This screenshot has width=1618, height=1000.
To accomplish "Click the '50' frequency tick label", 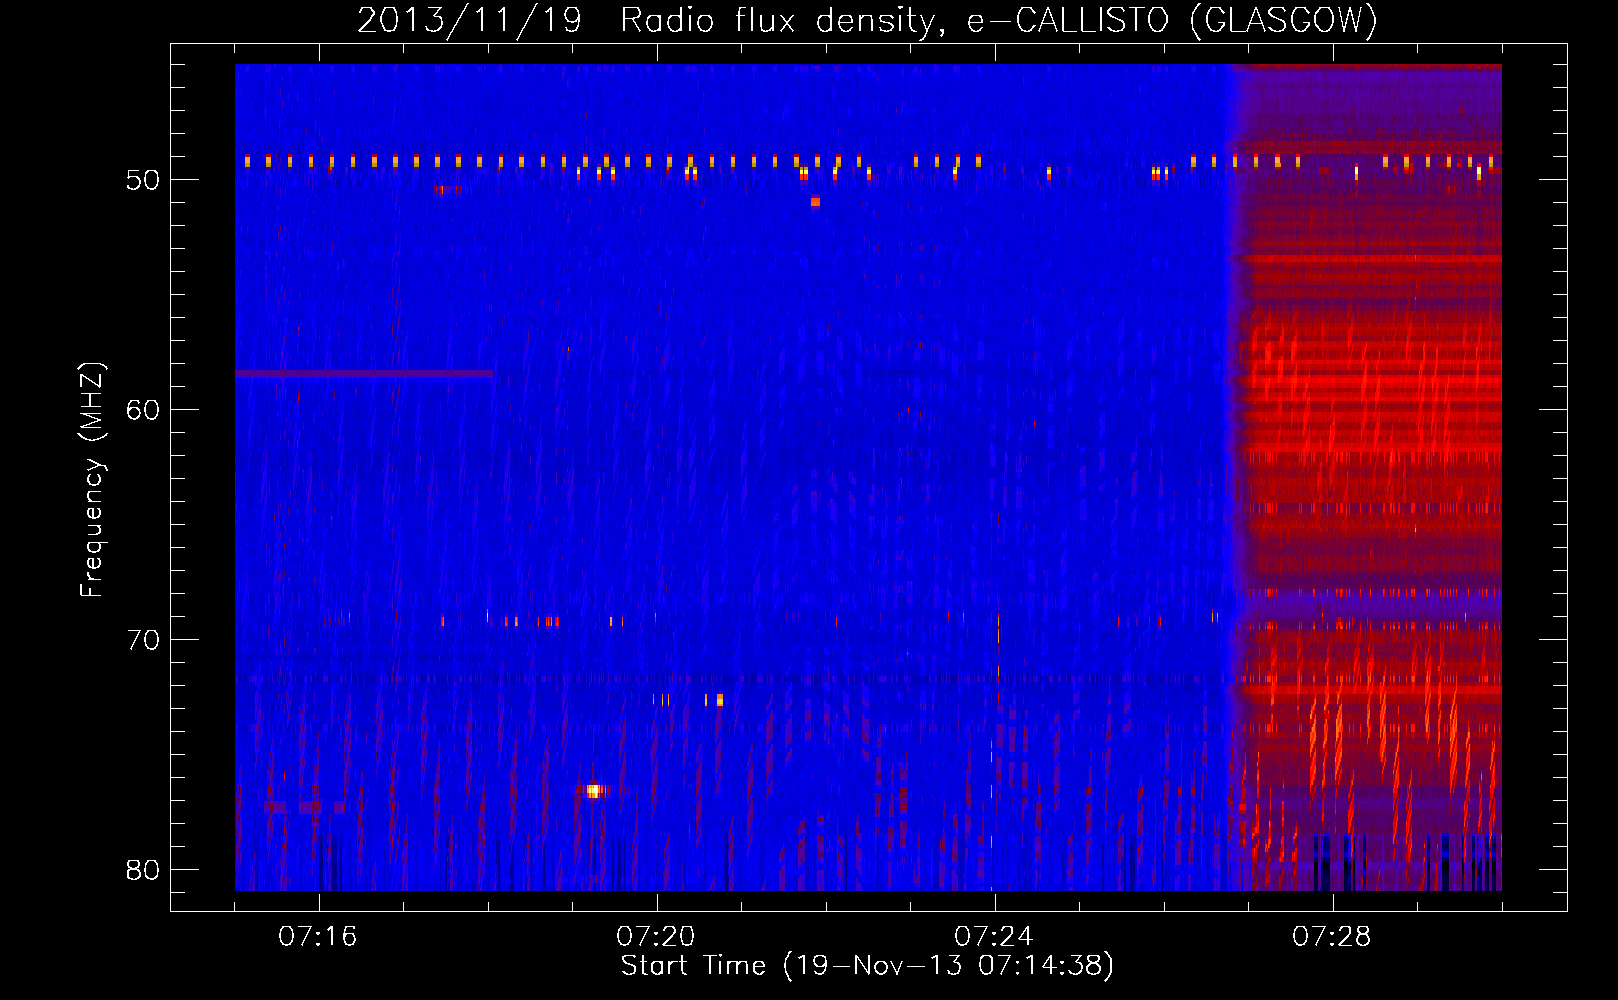I will tap(143, 180).
